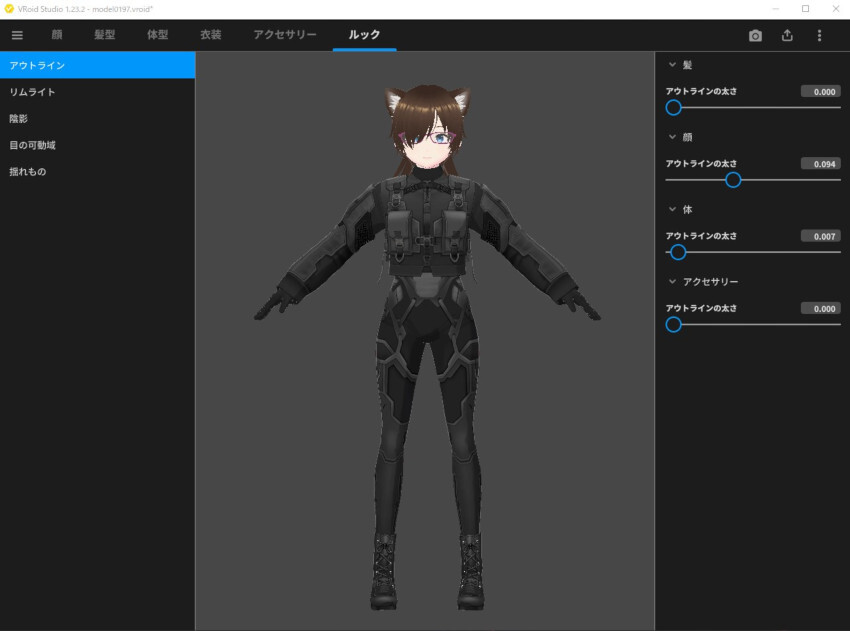This screenshot has width=850, height=631.
Task: Open the hamburger main menu
Action: click(x=17, y=35)
